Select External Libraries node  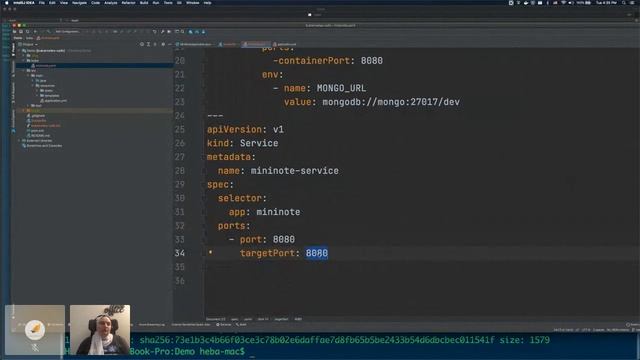pyautogui.click(x=37, y=141)
